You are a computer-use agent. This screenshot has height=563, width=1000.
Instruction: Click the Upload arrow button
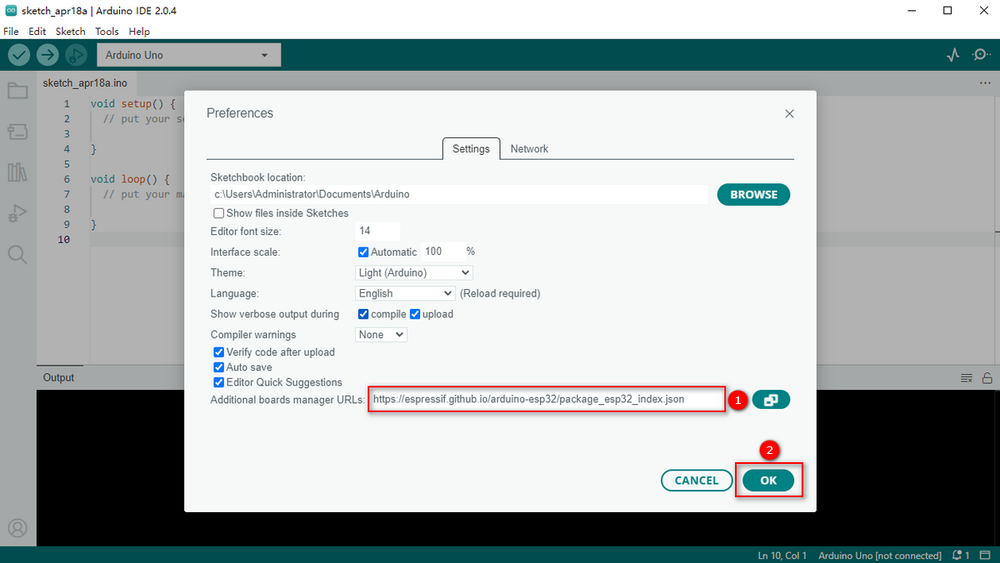pyautogui.click(x=47, y=55)
